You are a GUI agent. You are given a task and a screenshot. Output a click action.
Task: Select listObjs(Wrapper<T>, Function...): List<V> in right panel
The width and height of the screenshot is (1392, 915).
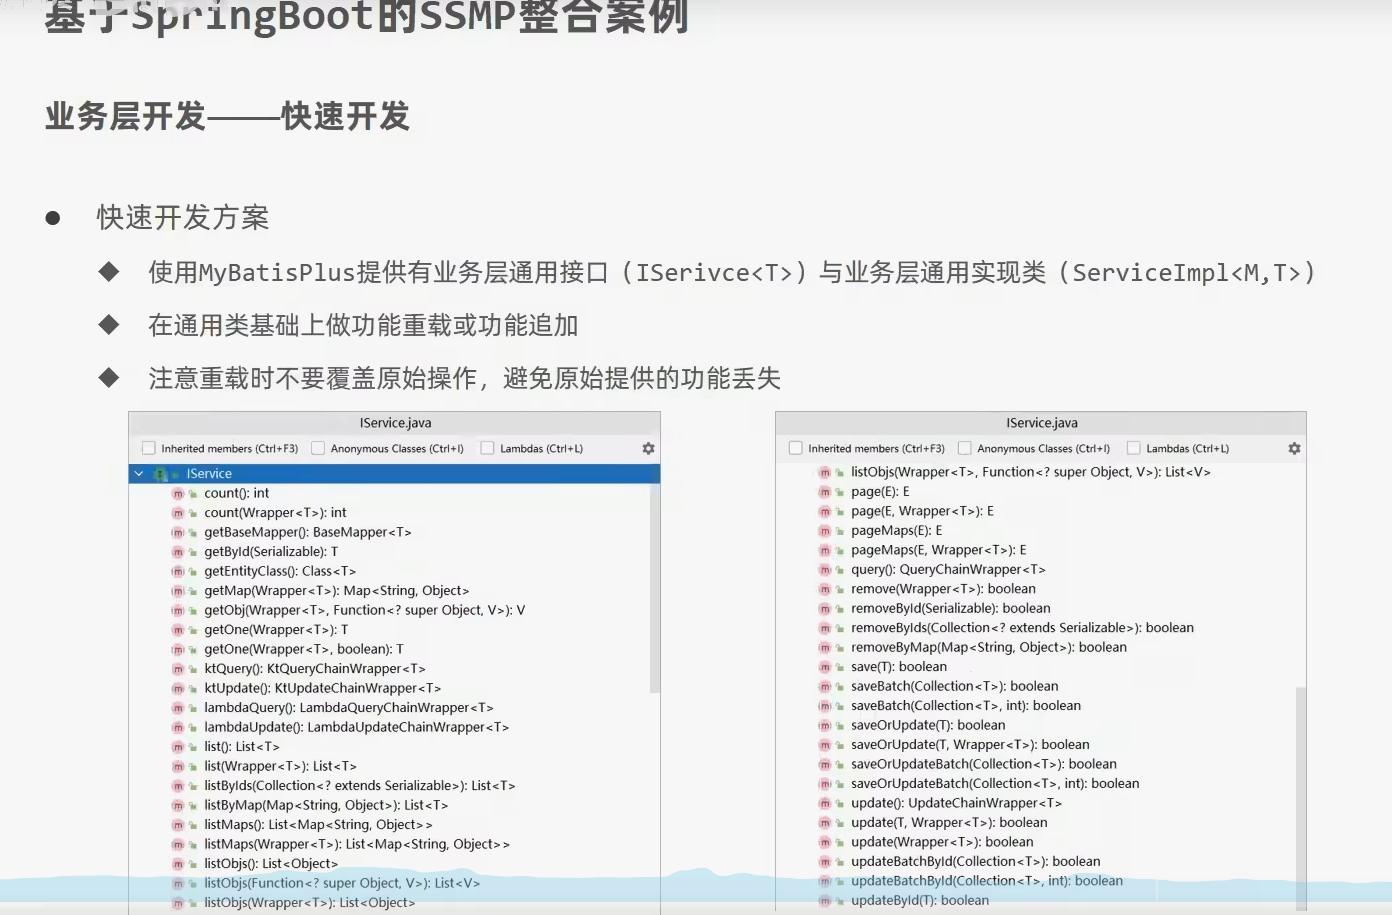click(x=1036, y=472)
